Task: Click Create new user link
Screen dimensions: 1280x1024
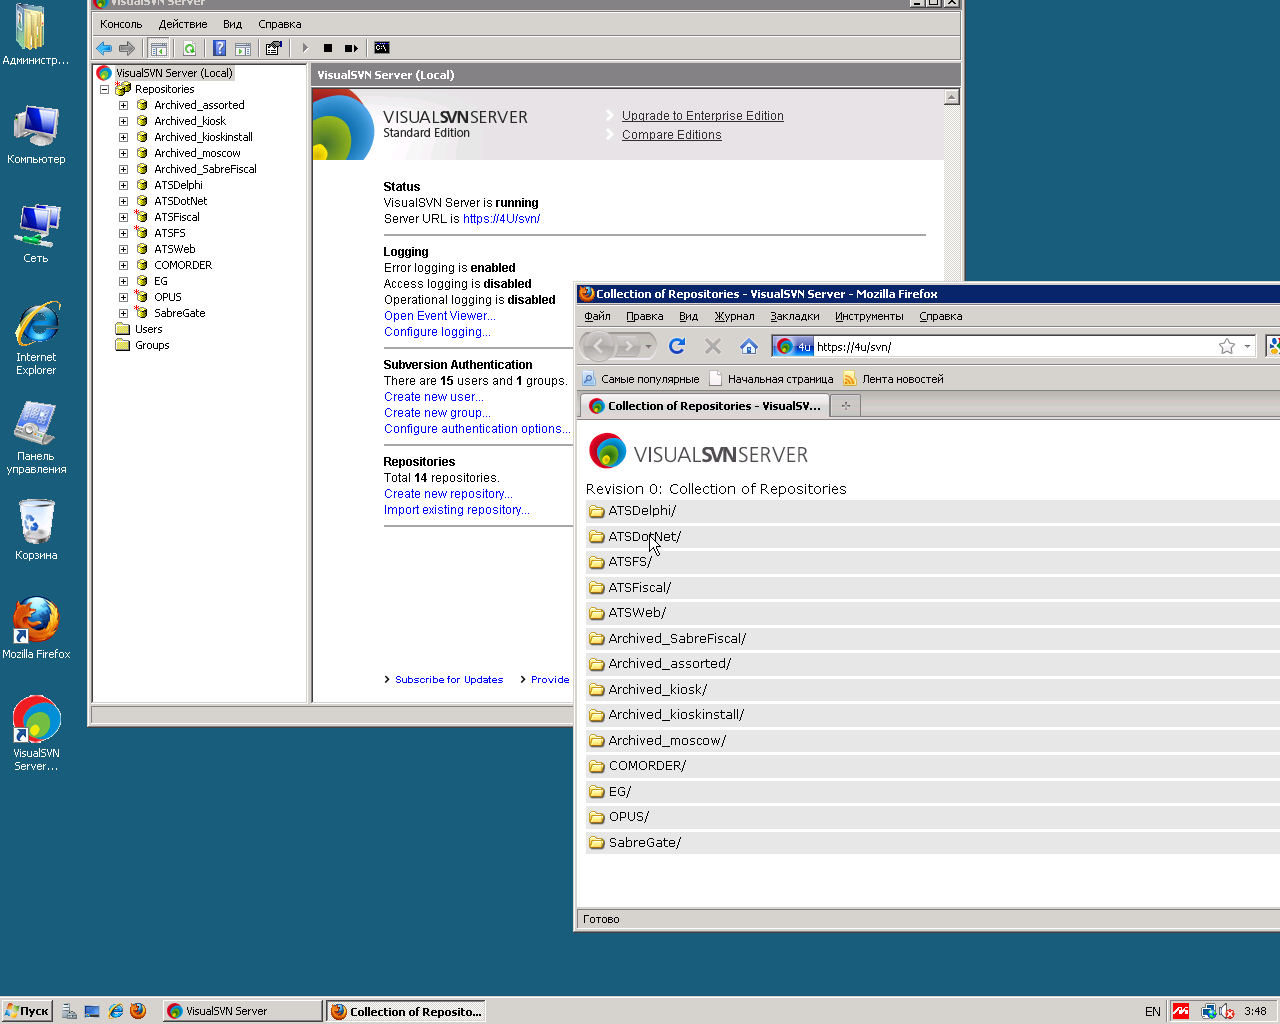Action: click(x=434, y=397)
